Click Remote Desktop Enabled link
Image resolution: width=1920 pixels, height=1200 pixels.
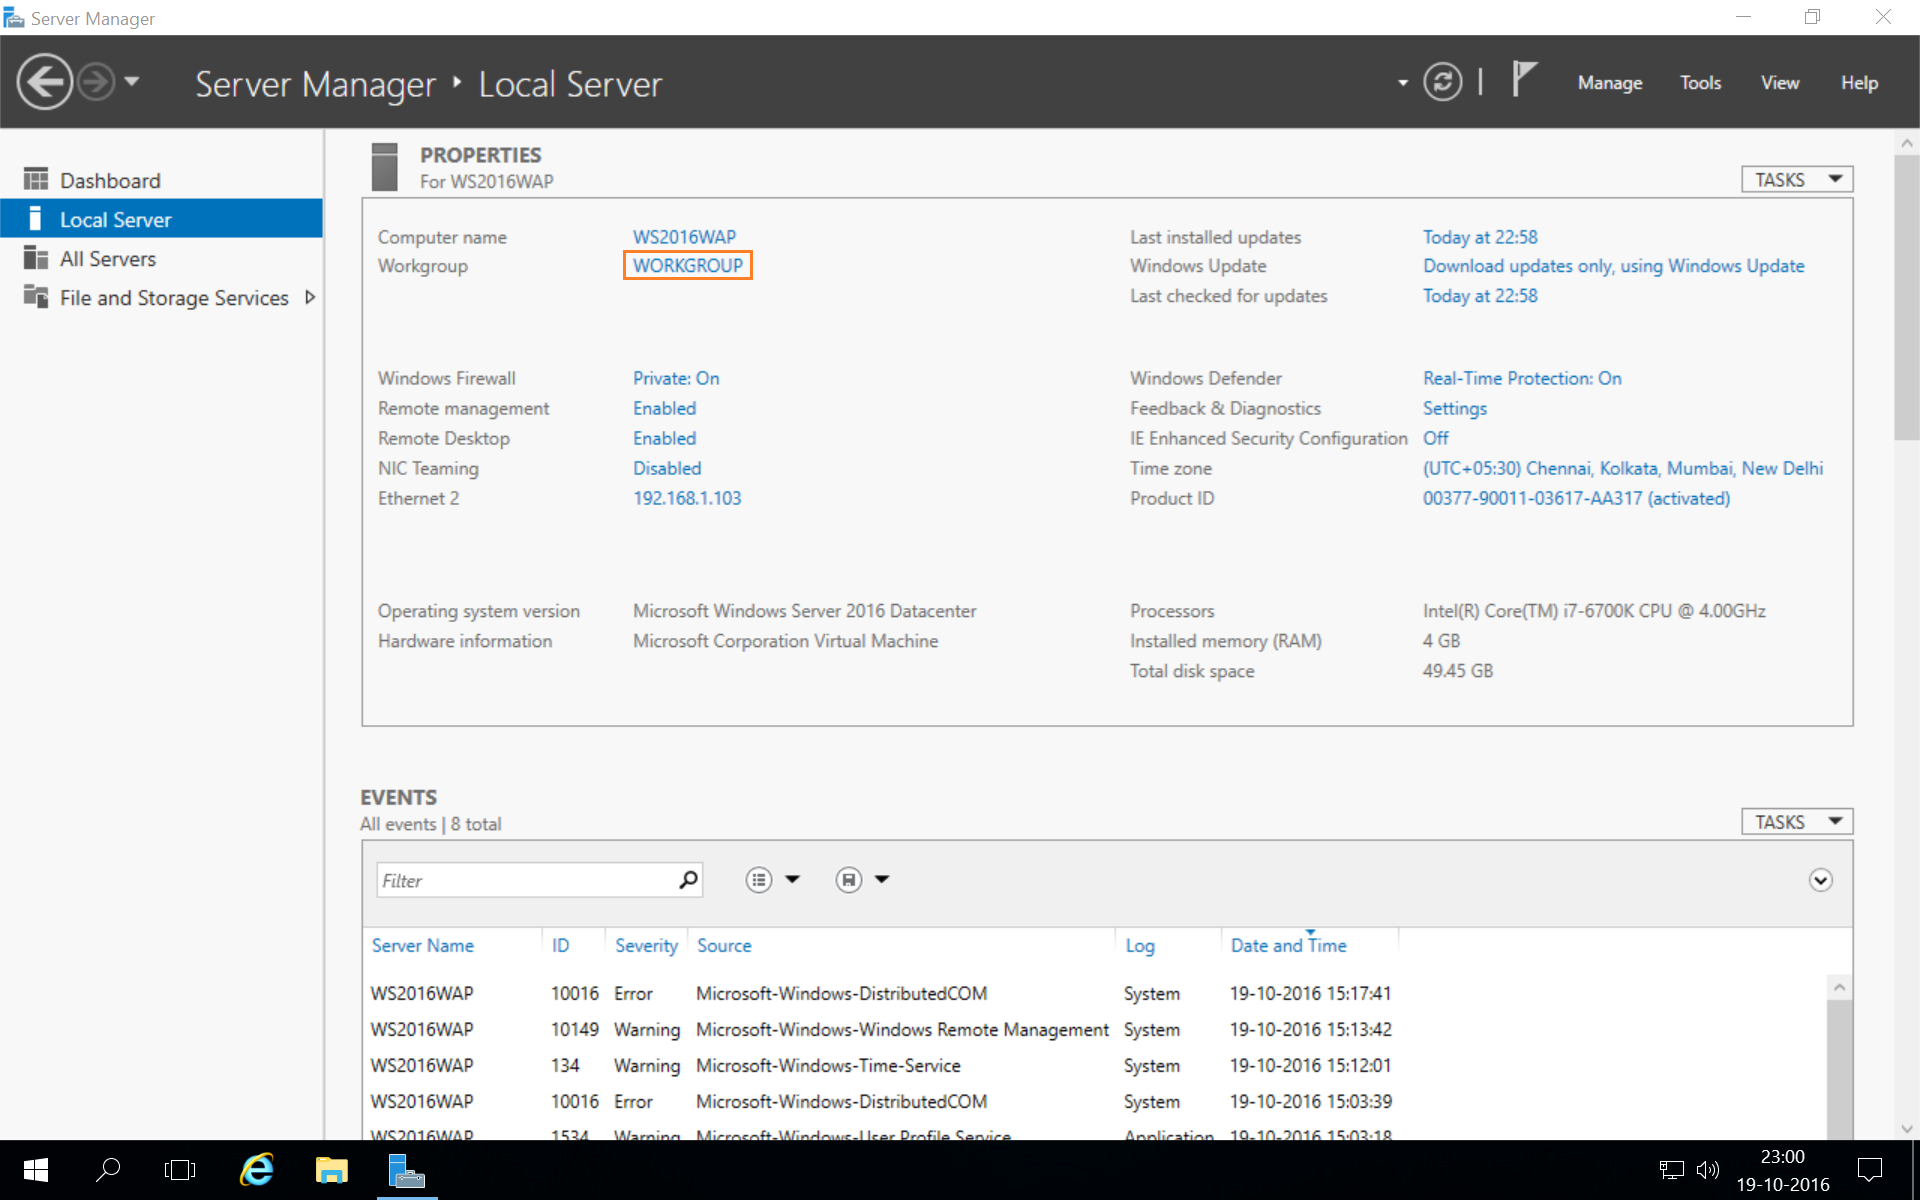click(664, 438)
